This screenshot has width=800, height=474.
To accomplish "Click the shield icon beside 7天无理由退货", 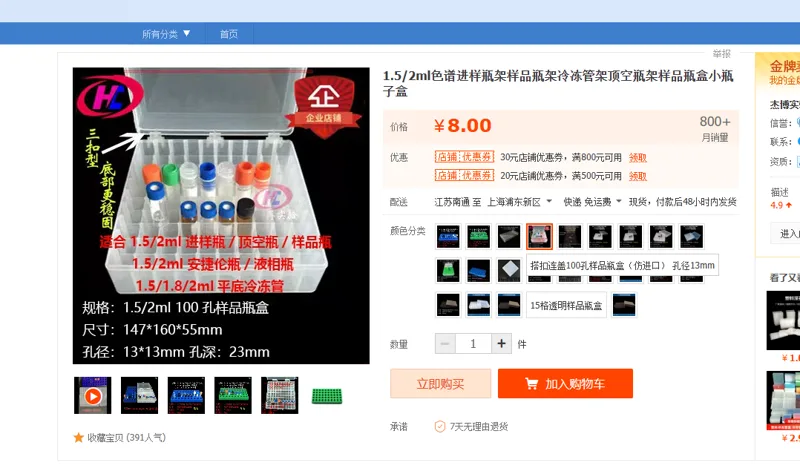I will 440,427.
